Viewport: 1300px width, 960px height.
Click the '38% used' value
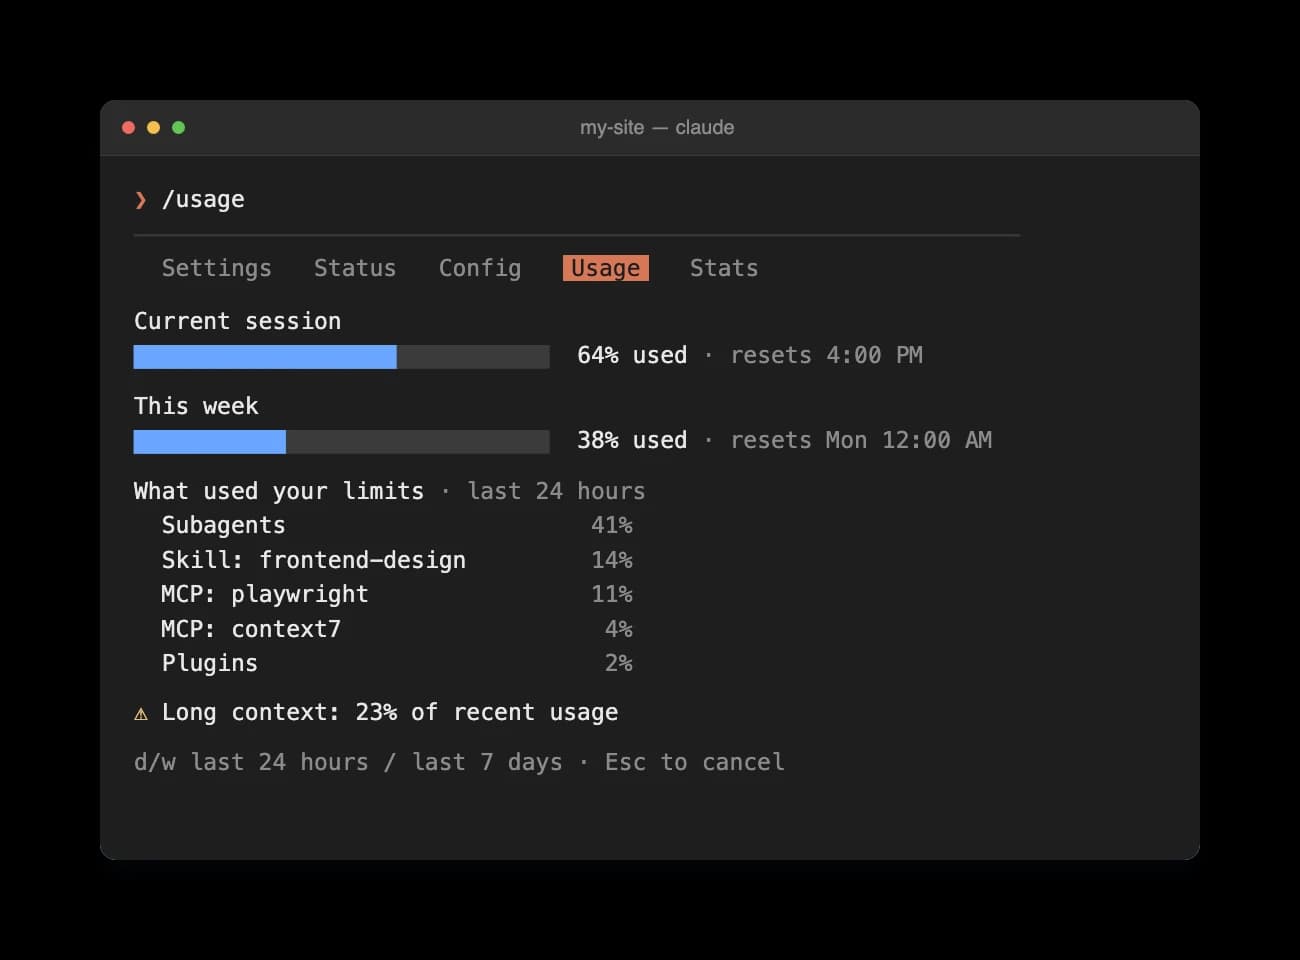point(632,440)
